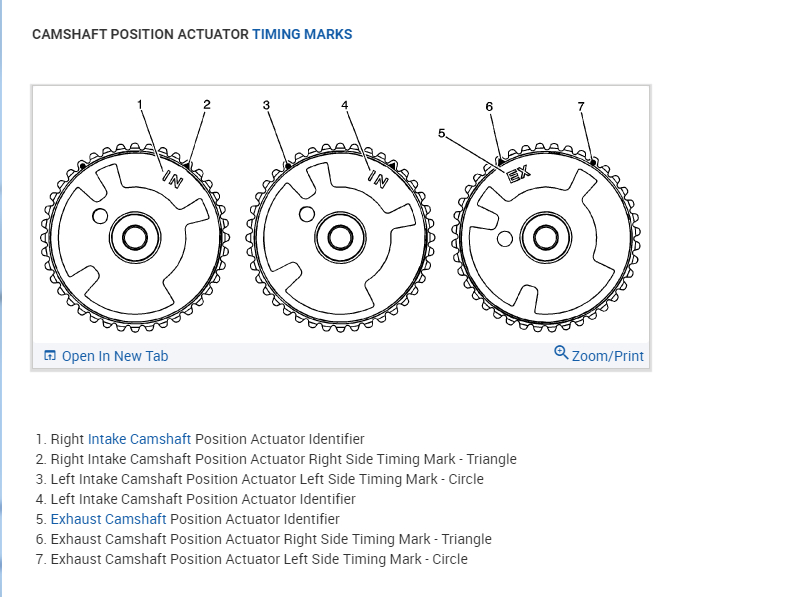Click the center hub of the middle sprocket
Image resolution: width=800 pixels, height=597 pixels.
(339, 237)
